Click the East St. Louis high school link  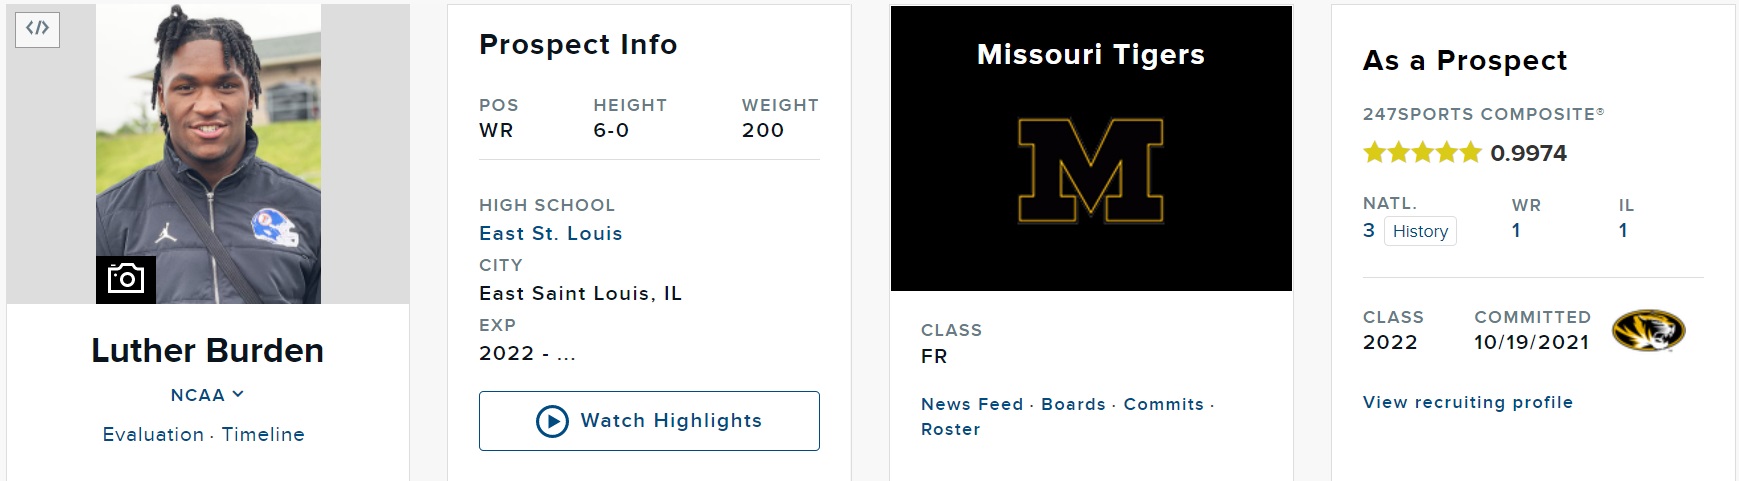(551, 233)
